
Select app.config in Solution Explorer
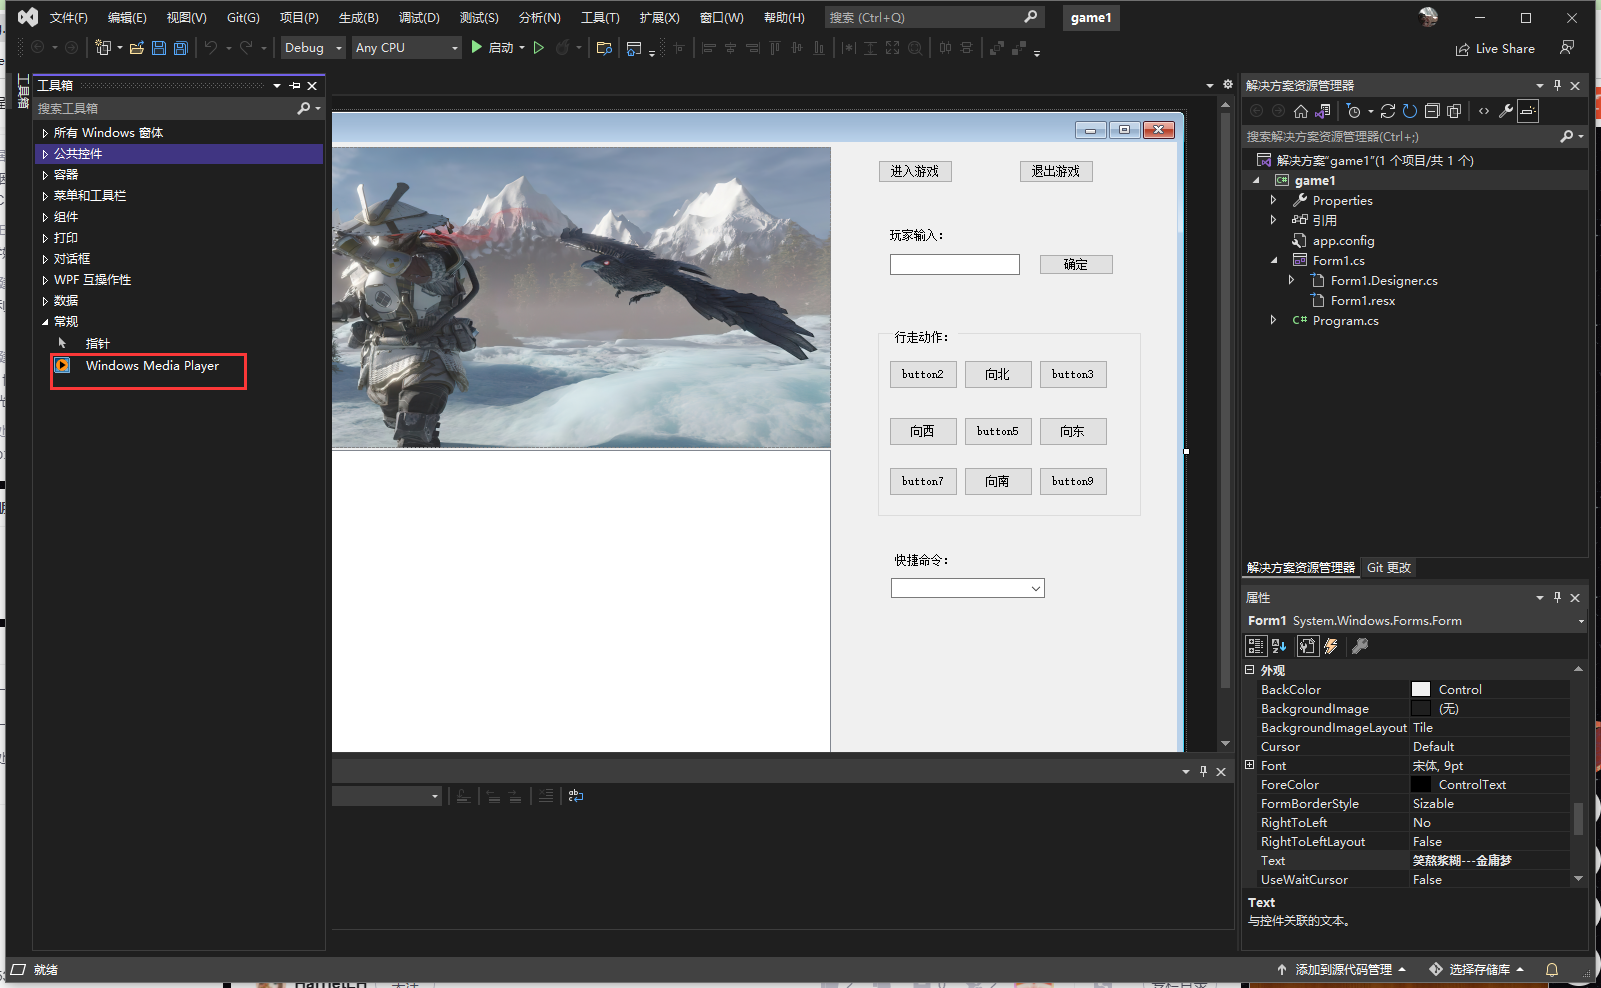[1343, 241]
